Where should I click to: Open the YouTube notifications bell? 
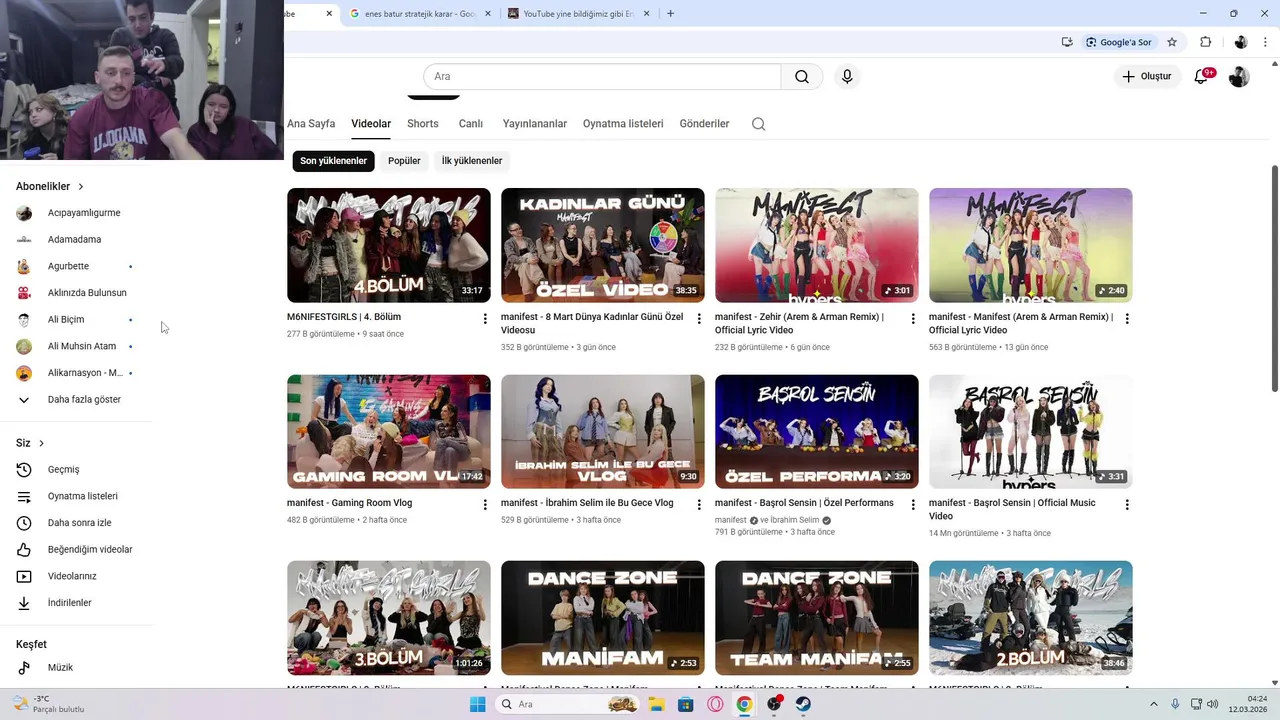[x=1202, y=76]
